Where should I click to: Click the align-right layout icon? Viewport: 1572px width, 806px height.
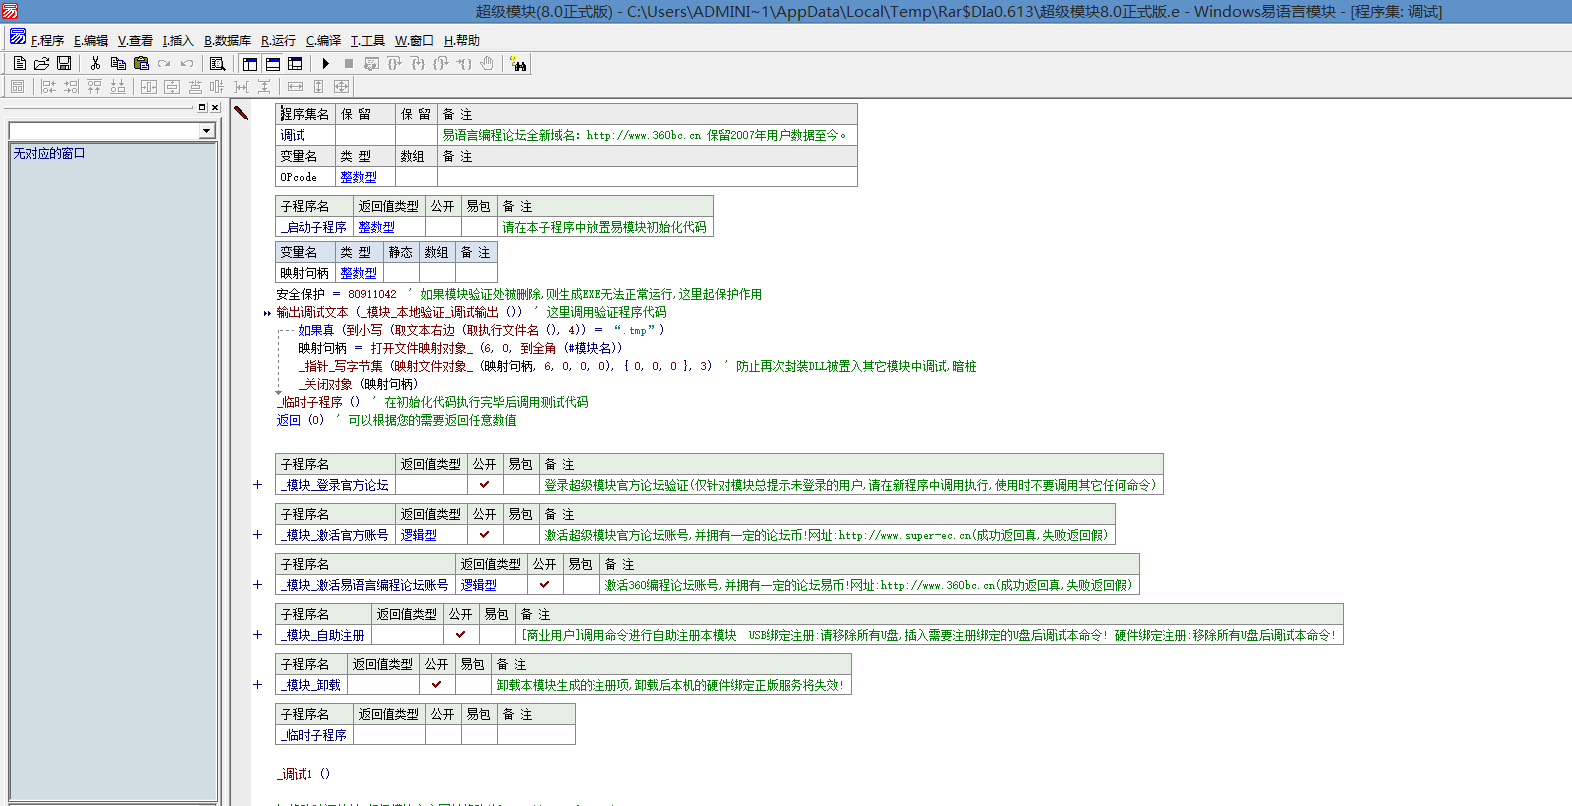pos(71,87)
